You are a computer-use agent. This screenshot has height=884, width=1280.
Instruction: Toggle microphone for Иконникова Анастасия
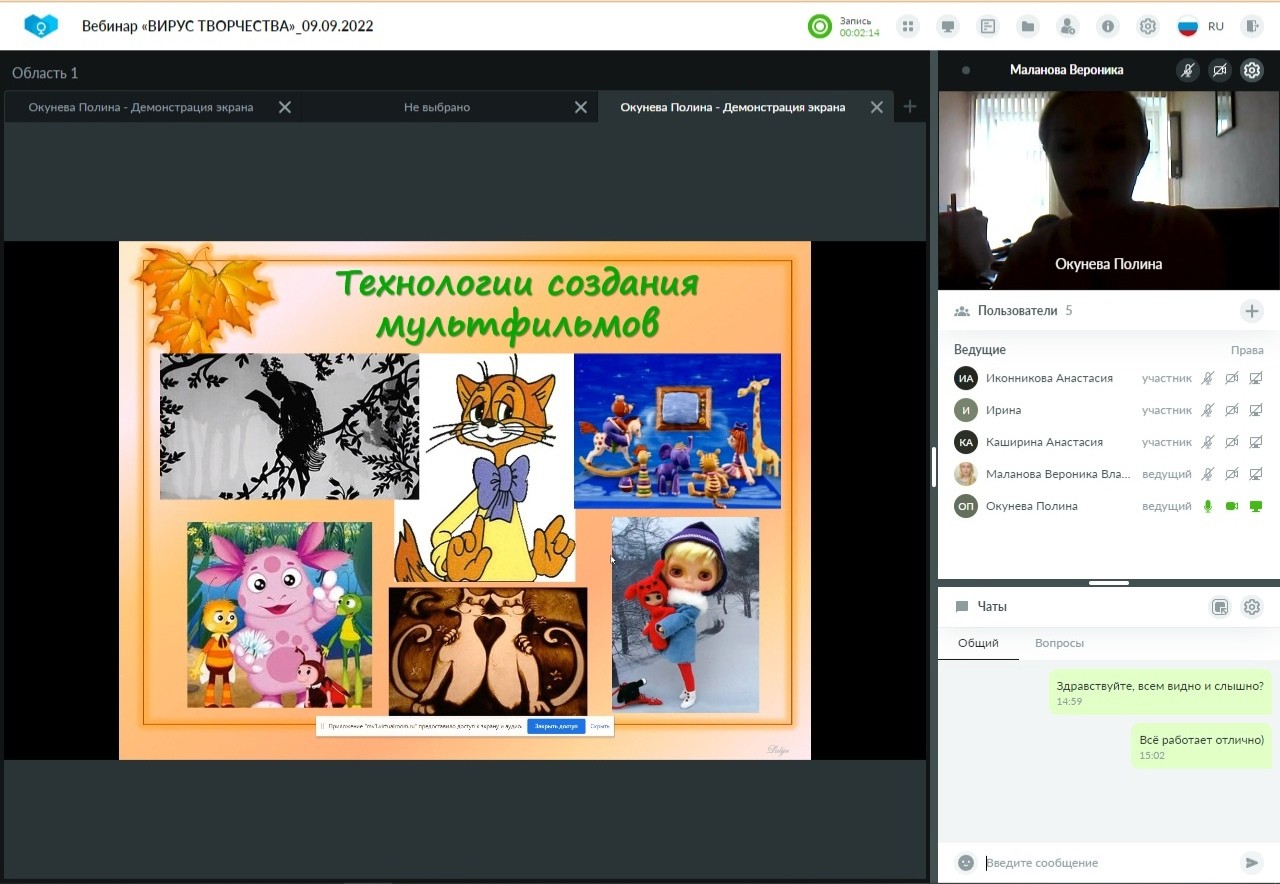pyautogui.click(x=1208, y=378)
